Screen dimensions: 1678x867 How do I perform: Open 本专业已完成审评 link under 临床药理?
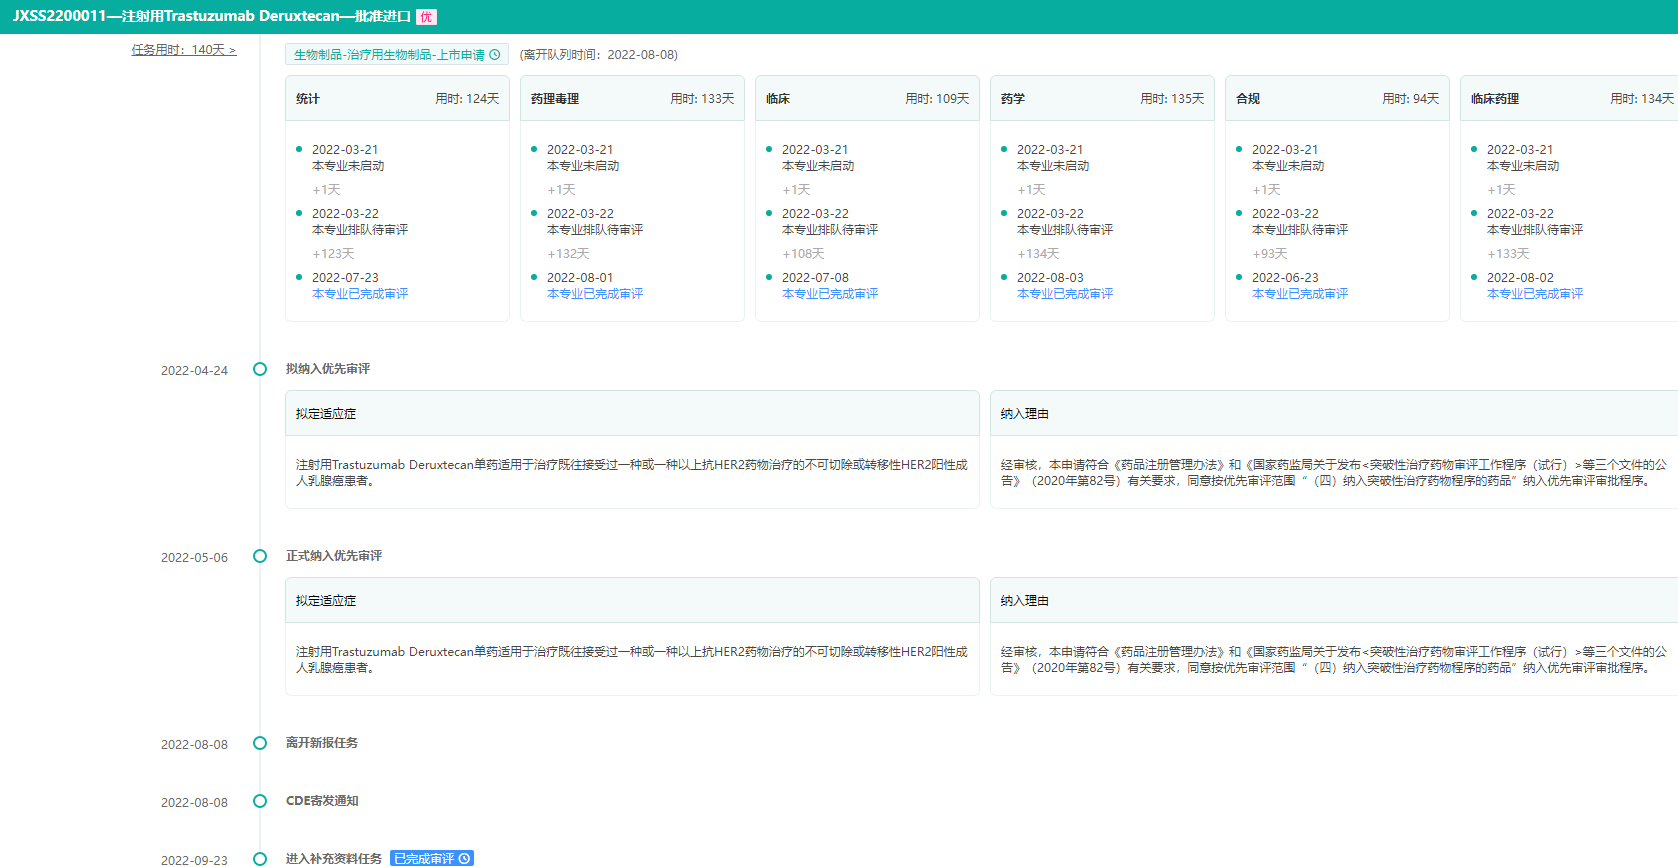tap(1535, 294)
